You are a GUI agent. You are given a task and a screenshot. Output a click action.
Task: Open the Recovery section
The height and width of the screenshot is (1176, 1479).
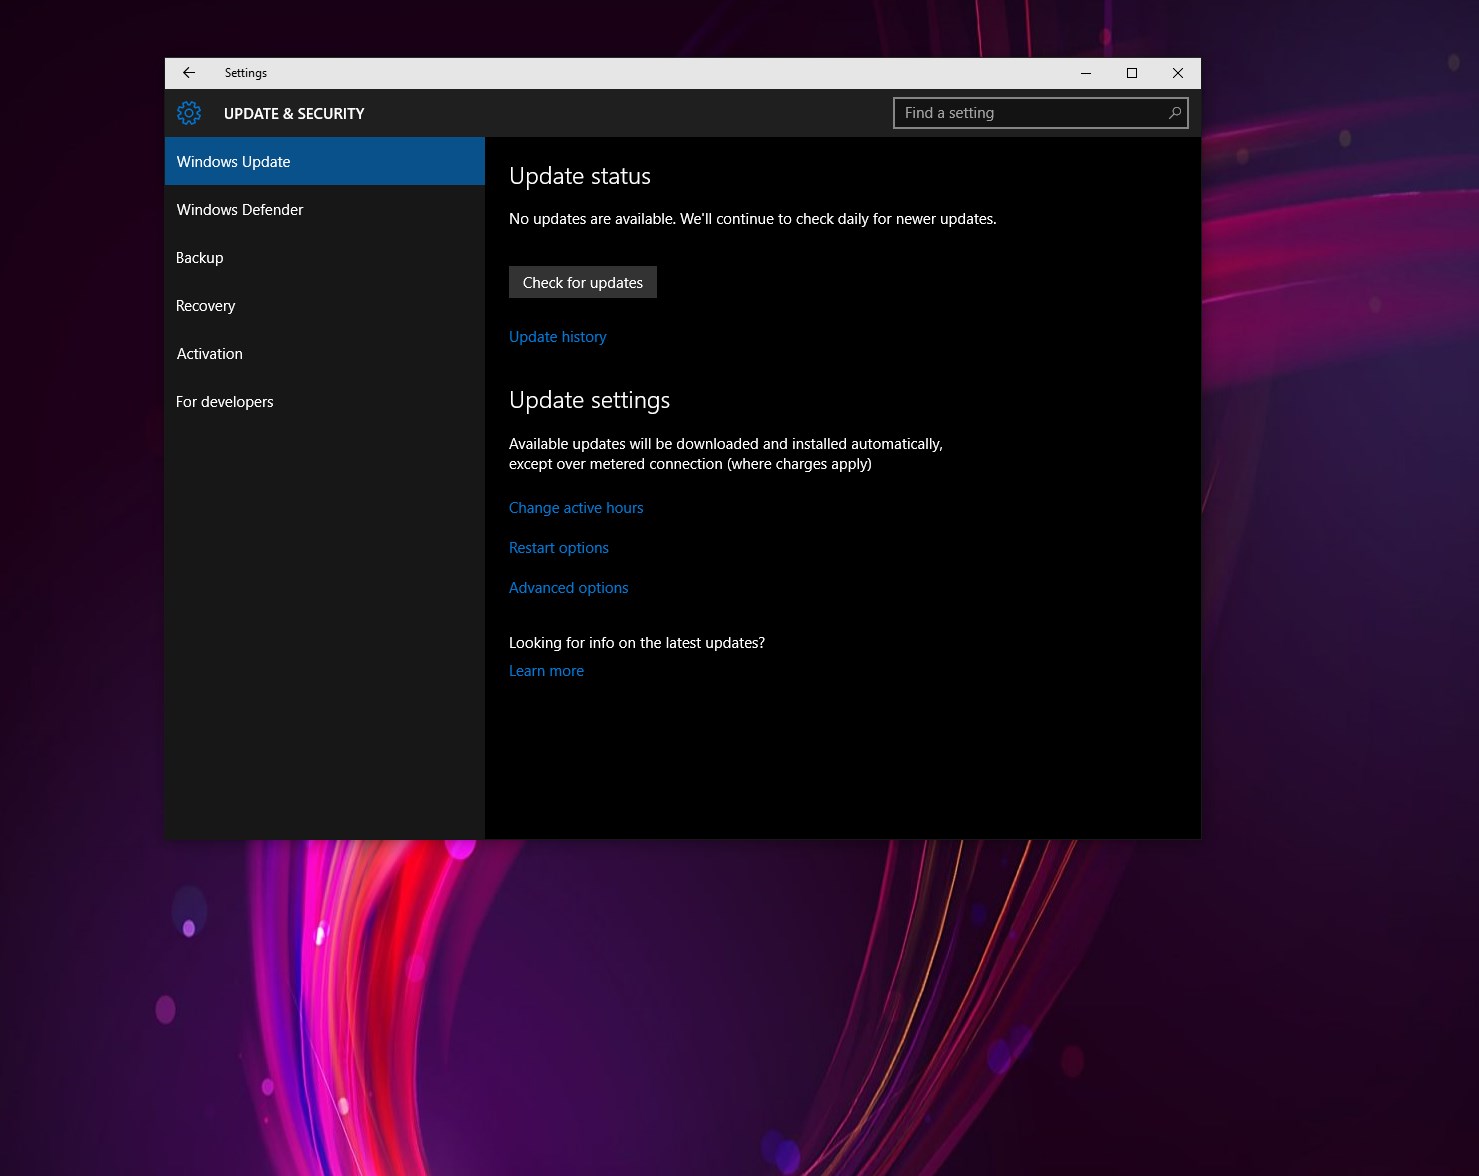pyautogui.click(x=206, y=306)
